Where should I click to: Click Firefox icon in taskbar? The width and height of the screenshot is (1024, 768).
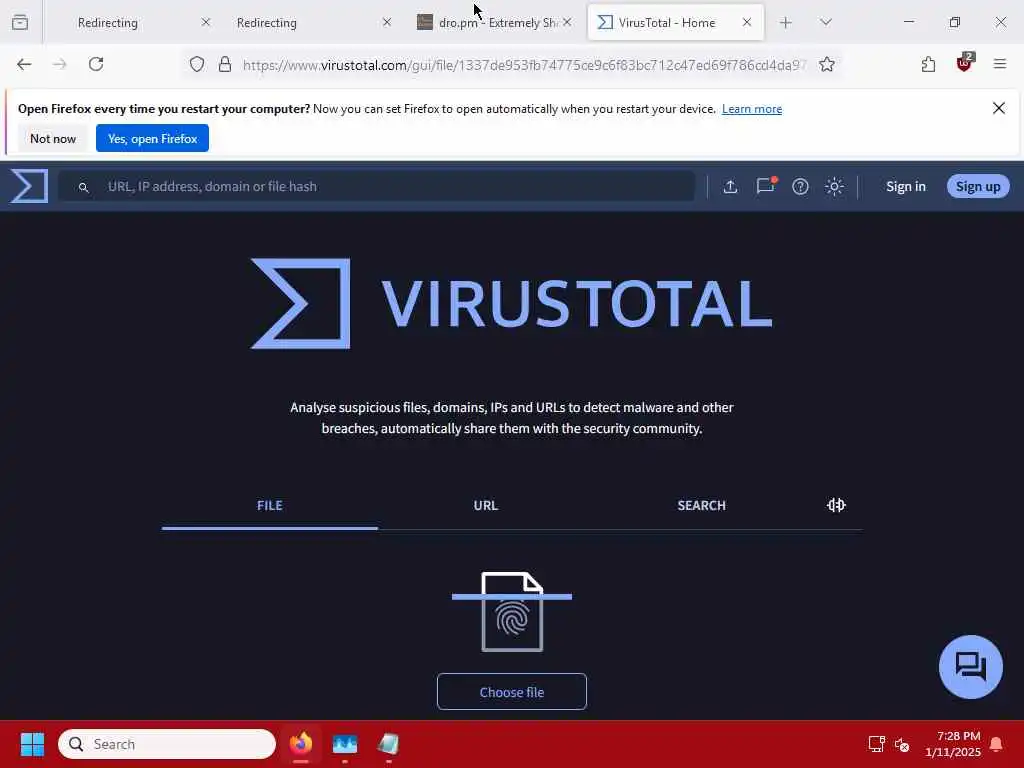click(x=301, y=744)
